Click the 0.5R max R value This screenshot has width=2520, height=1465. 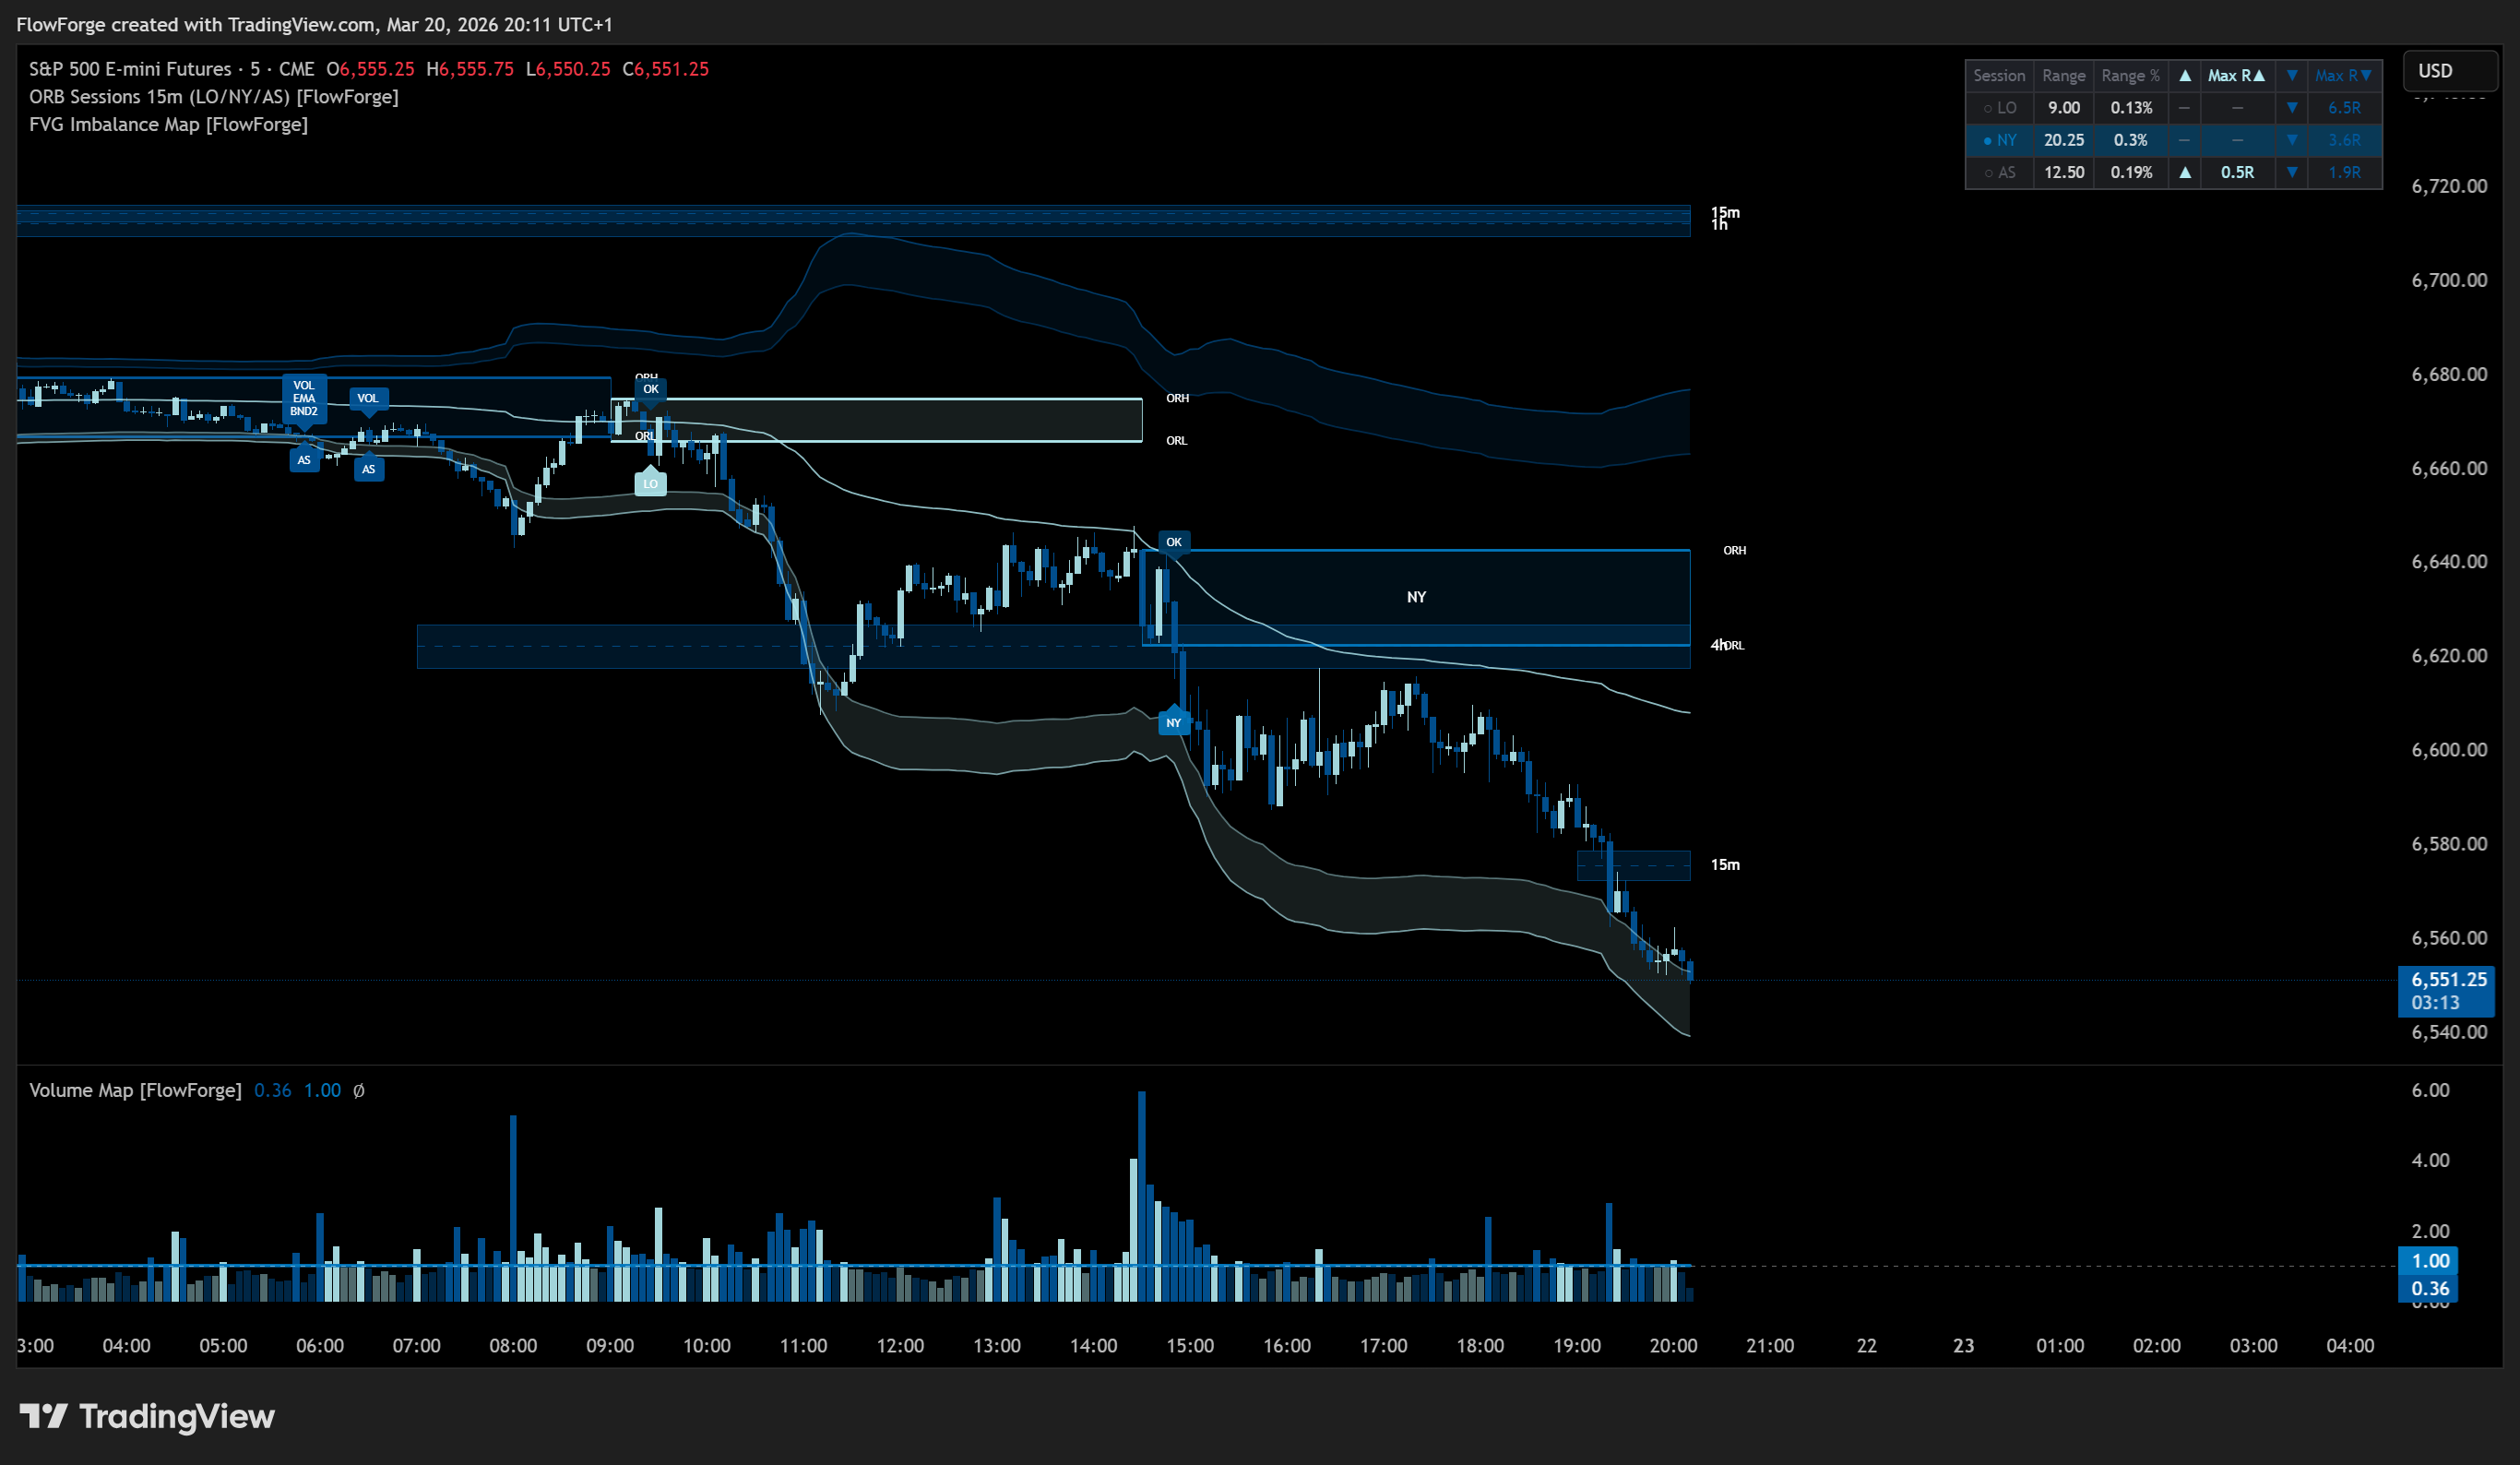[2237, 172]
